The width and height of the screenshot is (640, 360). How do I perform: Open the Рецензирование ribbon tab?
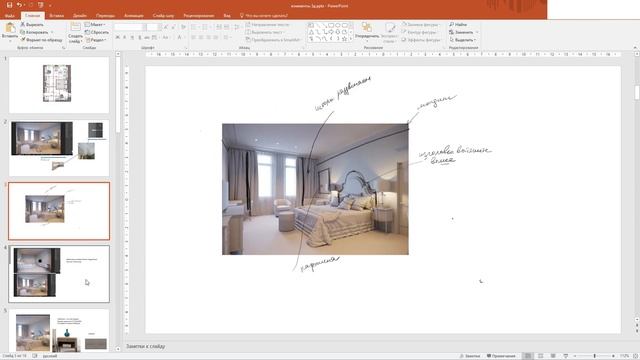tap(199, 16)
